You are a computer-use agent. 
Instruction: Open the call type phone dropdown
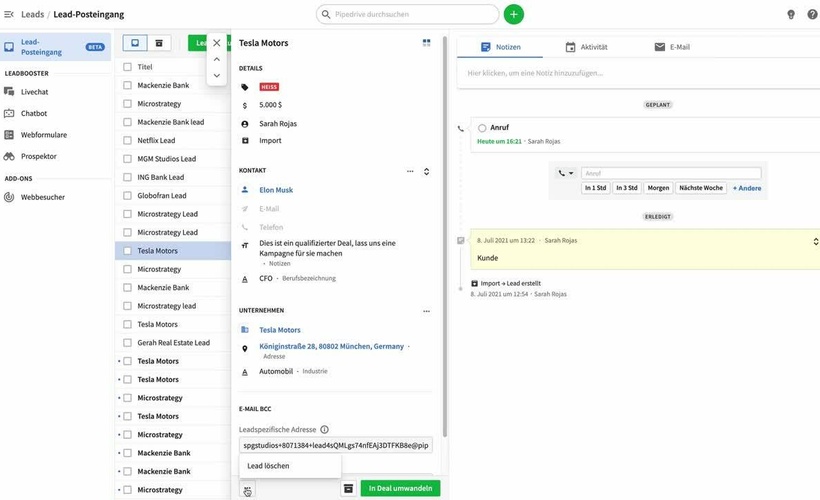[566, 173]
